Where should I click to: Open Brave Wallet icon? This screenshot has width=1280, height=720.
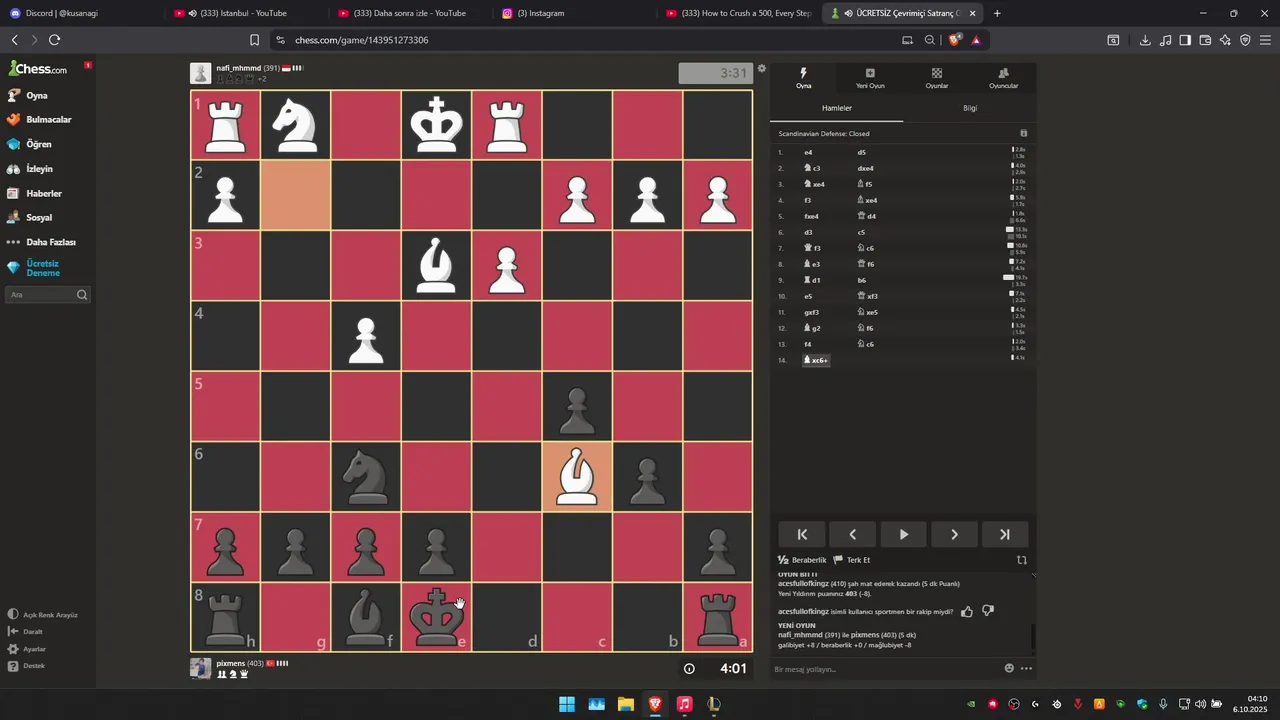coord(1205,40)
